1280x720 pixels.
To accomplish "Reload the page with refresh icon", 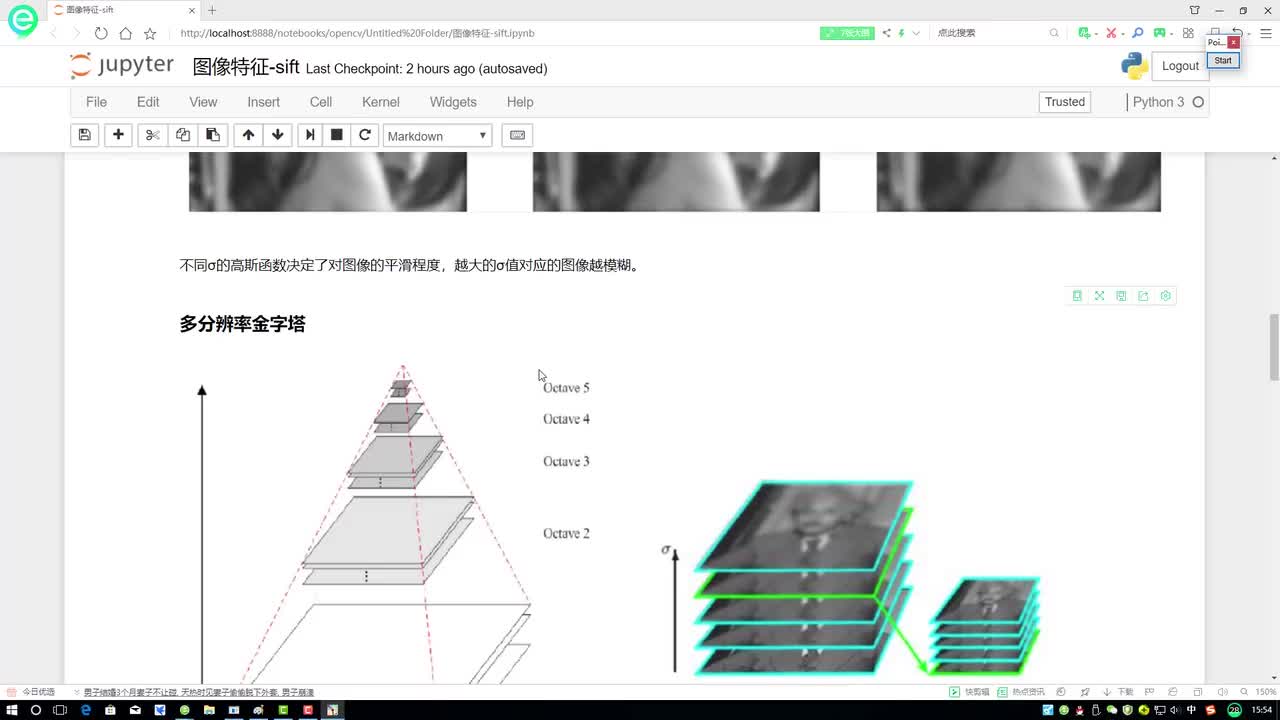I will (x=101, y=33).
